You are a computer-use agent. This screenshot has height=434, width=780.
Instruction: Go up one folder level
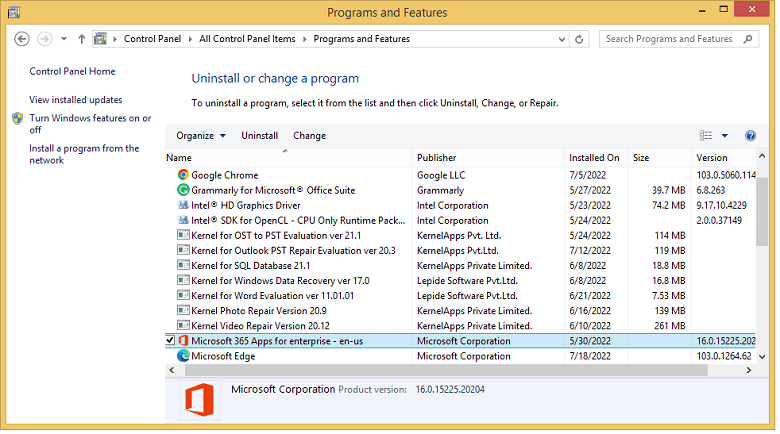point(82,39)
